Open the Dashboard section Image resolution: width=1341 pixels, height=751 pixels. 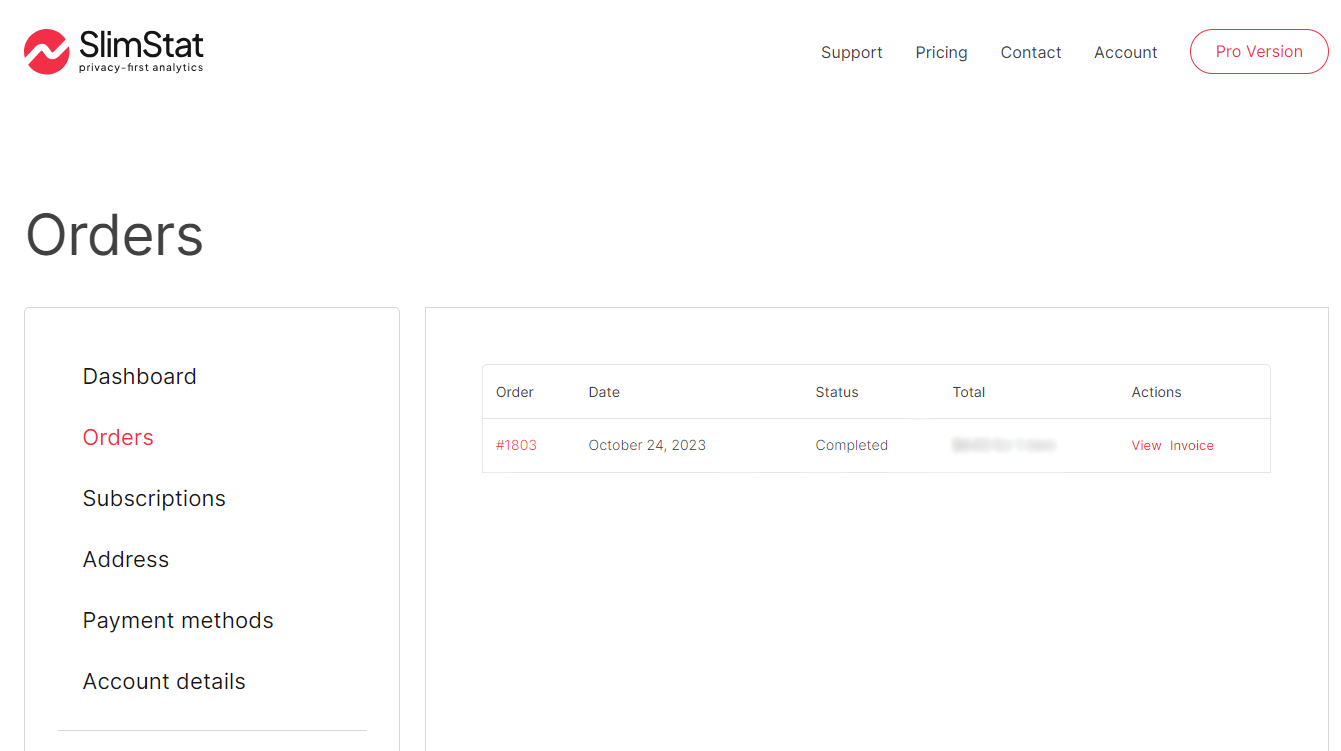pos(139,376)
